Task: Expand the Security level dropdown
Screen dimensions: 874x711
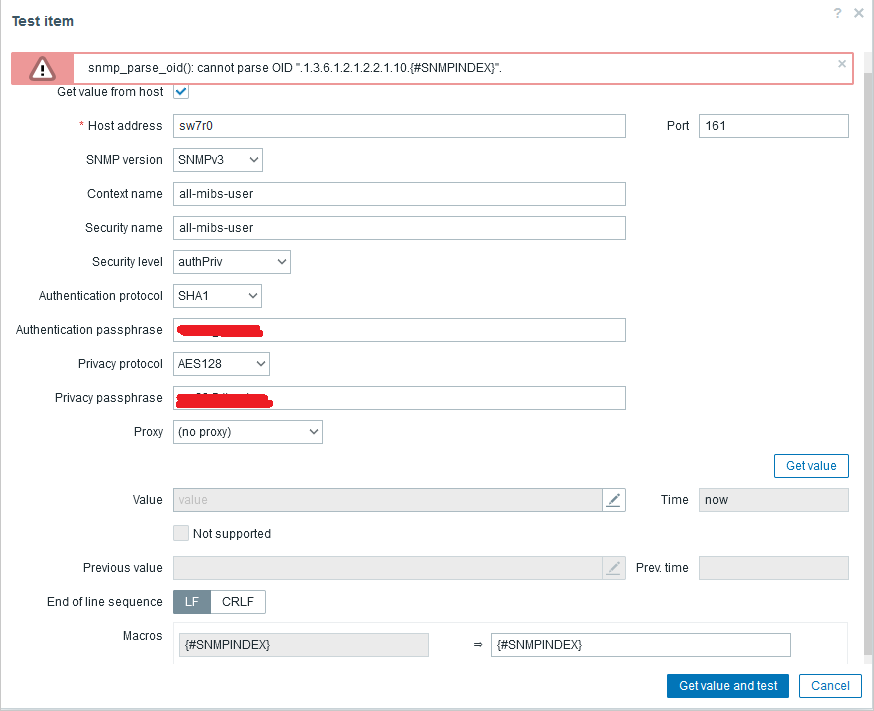Action: [x=232, y=262]
